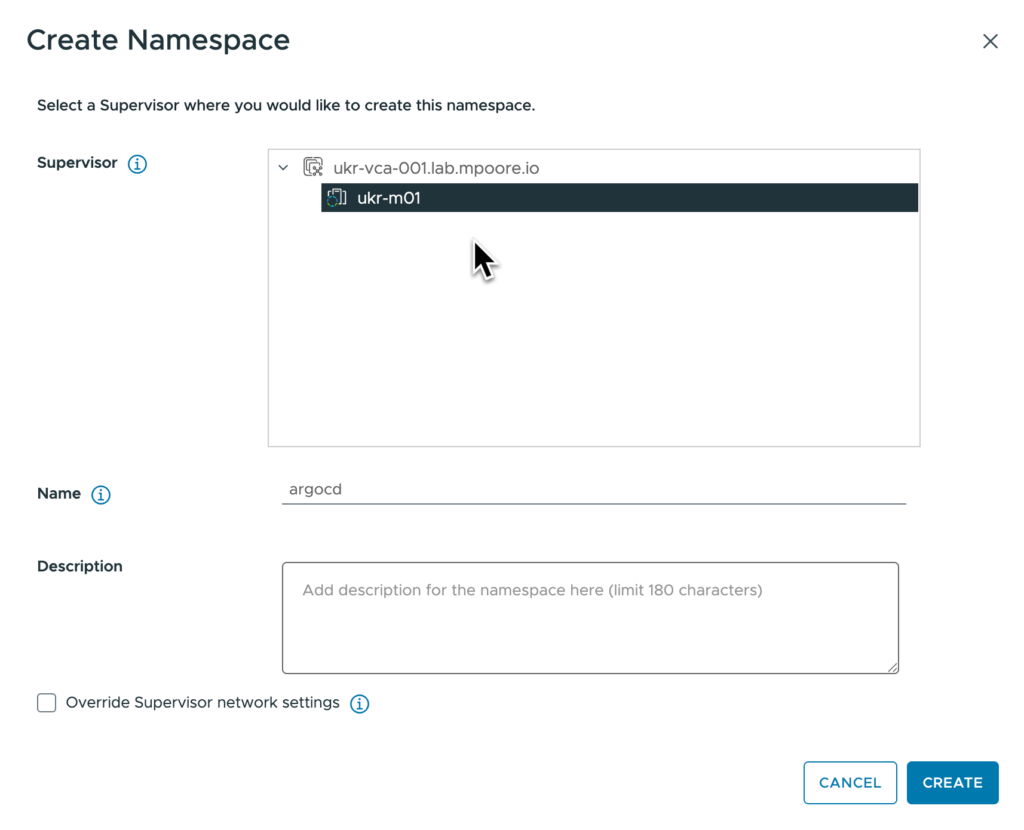
Task: Click the Supervisor label text
Action: (x=77, y=163)
